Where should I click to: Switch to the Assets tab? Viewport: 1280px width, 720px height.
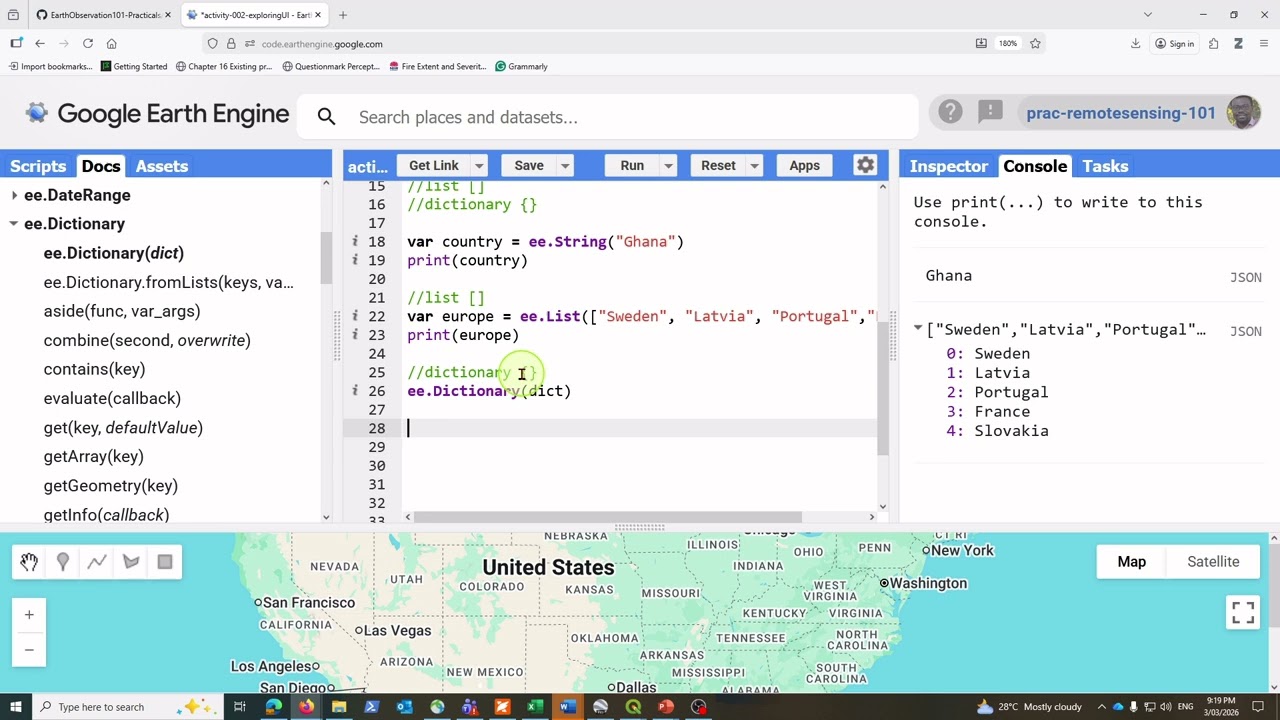pyautogui.click(x=162, y=166)
